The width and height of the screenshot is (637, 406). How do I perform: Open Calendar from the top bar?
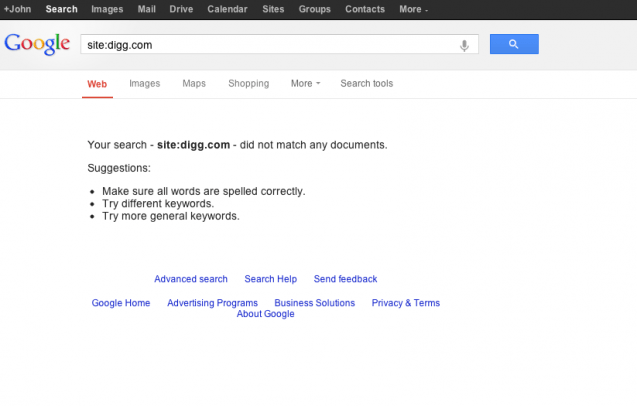(x=227, y=9)
